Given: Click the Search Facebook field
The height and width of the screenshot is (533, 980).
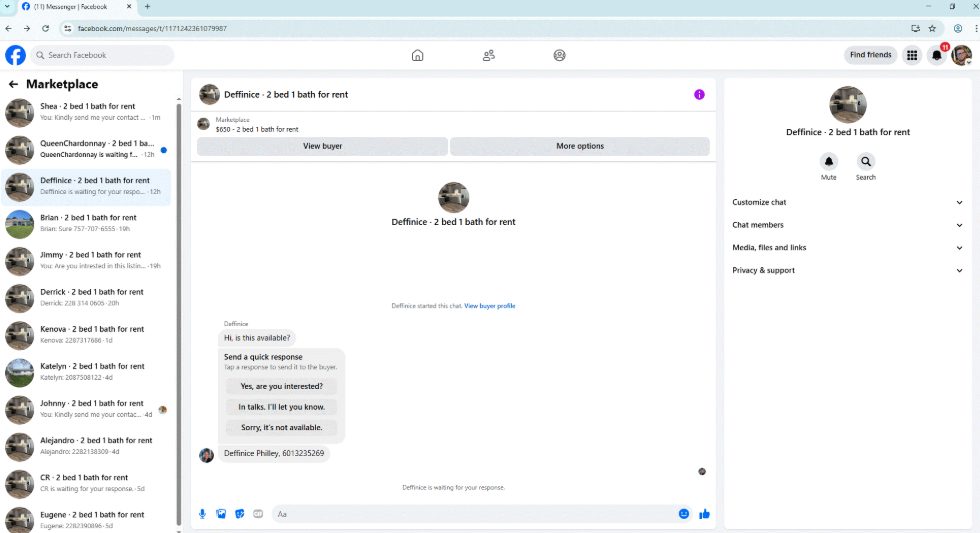Looking at the screenshot, I should coord(102,55).
